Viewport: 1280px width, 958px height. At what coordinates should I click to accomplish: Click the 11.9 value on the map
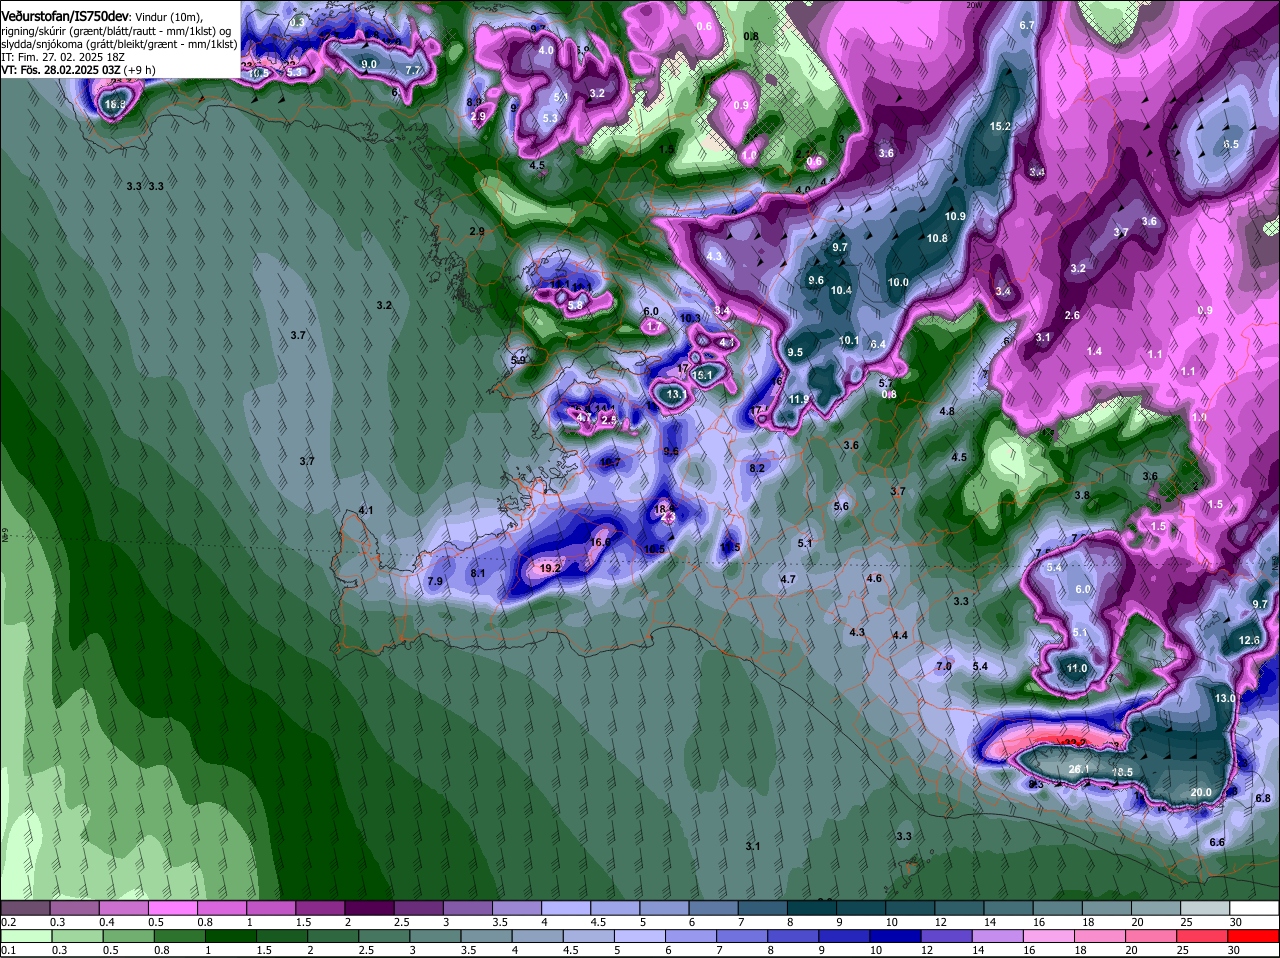pos(798,399)
